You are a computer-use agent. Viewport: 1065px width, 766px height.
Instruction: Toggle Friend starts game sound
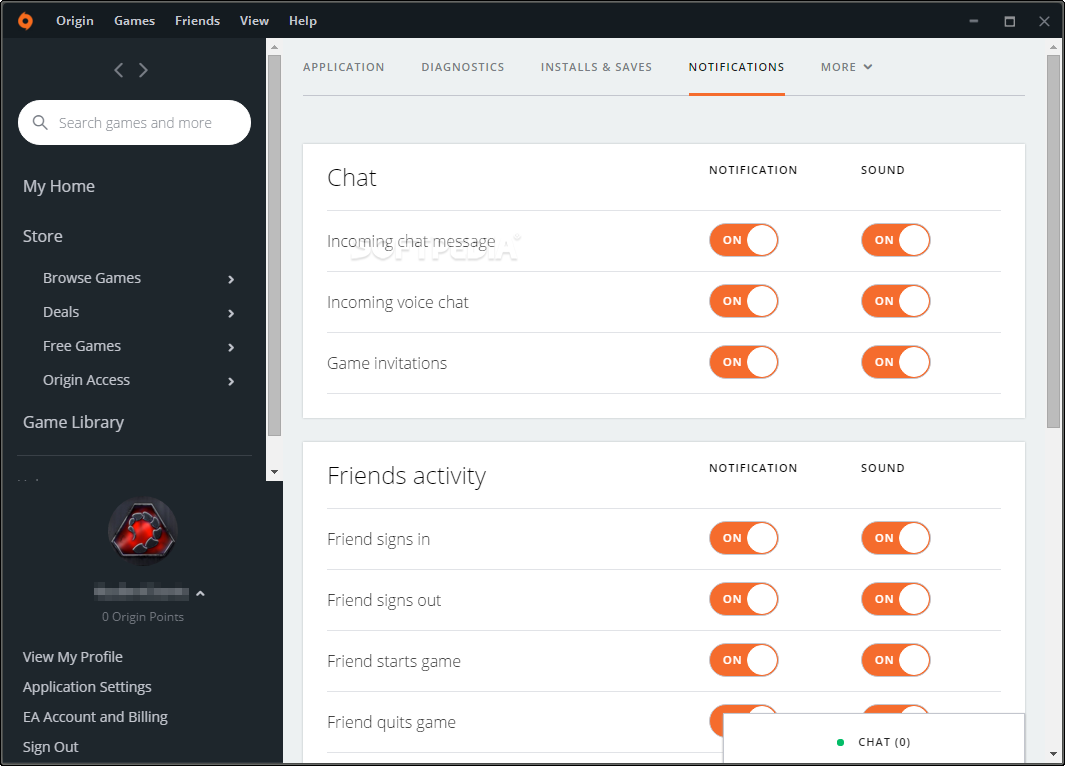click(895, 660)
